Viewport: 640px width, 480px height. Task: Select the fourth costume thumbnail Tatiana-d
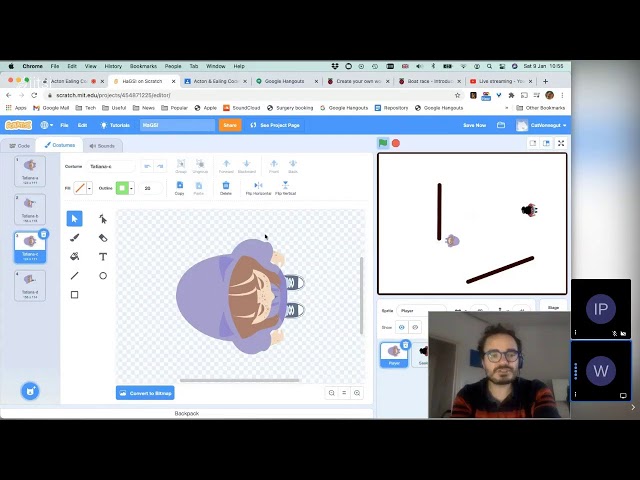pyautogui.click(x=30, y=285)
